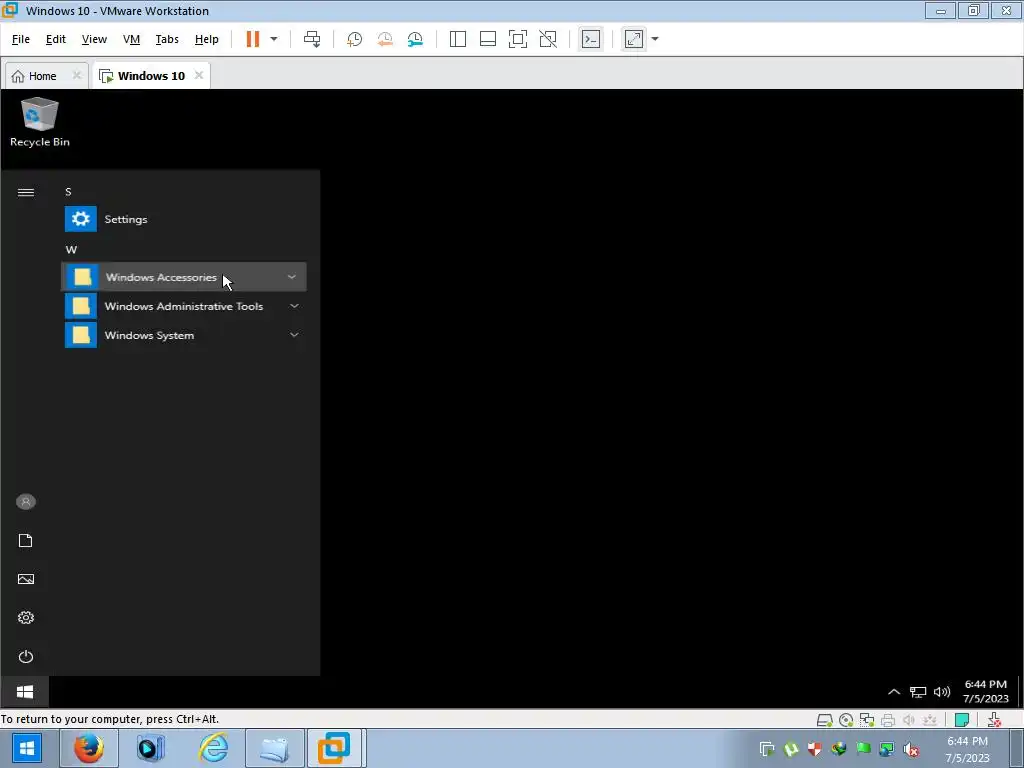
Task: Expand the Windows Administrative Tools folder
Action: point(185,306)
